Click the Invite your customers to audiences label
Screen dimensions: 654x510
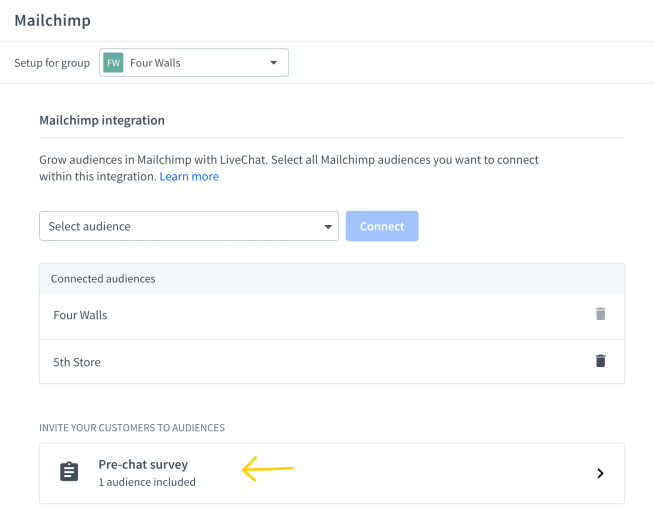pos(131,427)
